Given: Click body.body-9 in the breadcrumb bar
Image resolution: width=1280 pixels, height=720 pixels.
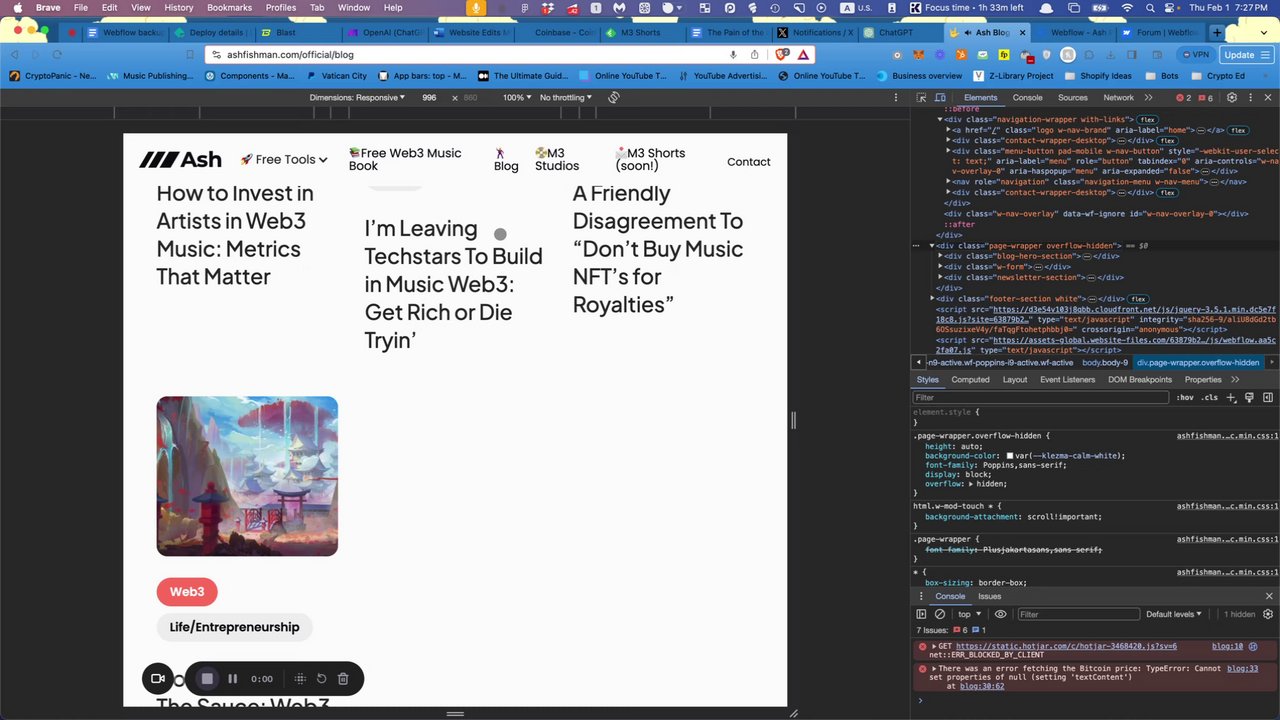Looking at the screenshot, I should point(1104,363).
